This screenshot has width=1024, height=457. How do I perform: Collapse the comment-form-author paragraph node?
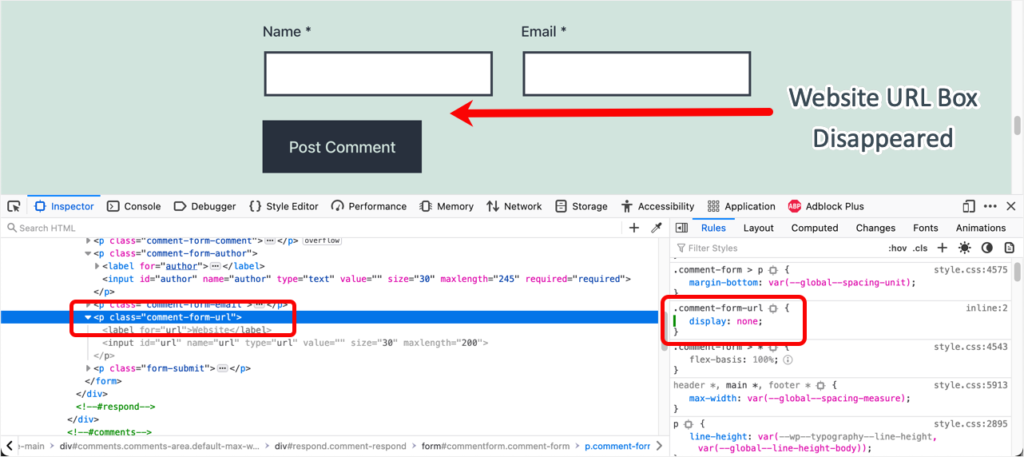click(89, 253)
